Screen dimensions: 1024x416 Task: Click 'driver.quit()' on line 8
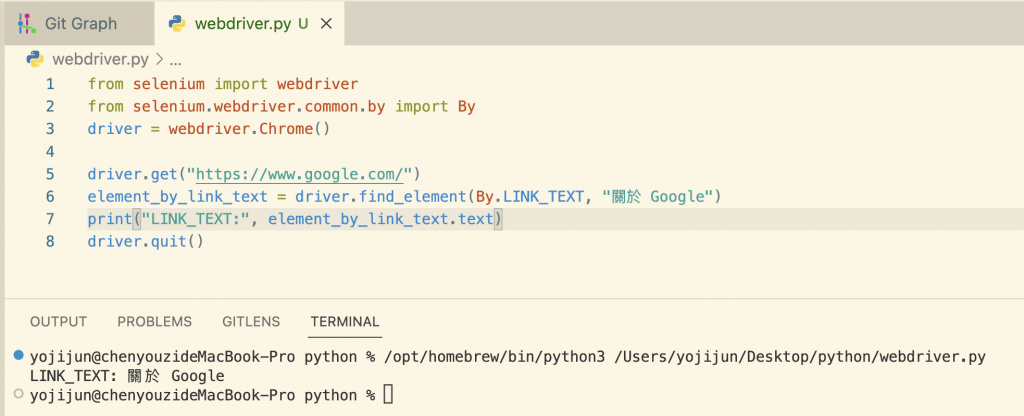146,242
